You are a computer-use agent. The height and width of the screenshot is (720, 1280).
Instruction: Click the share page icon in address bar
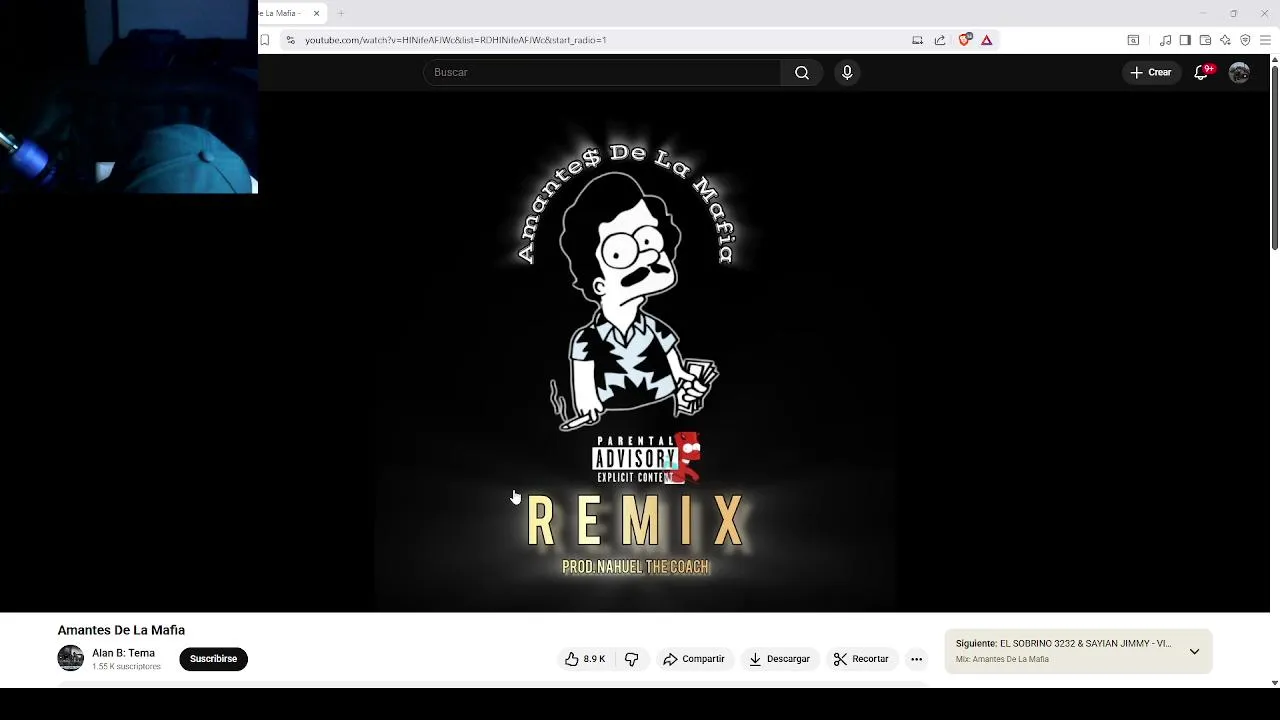[x=940, y=40]
